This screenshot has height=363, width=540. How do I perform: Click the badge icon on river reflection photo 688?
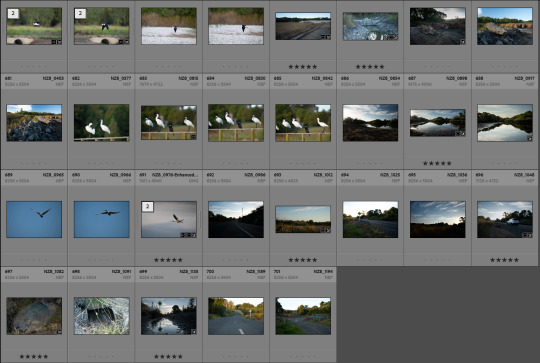point(529,138)
